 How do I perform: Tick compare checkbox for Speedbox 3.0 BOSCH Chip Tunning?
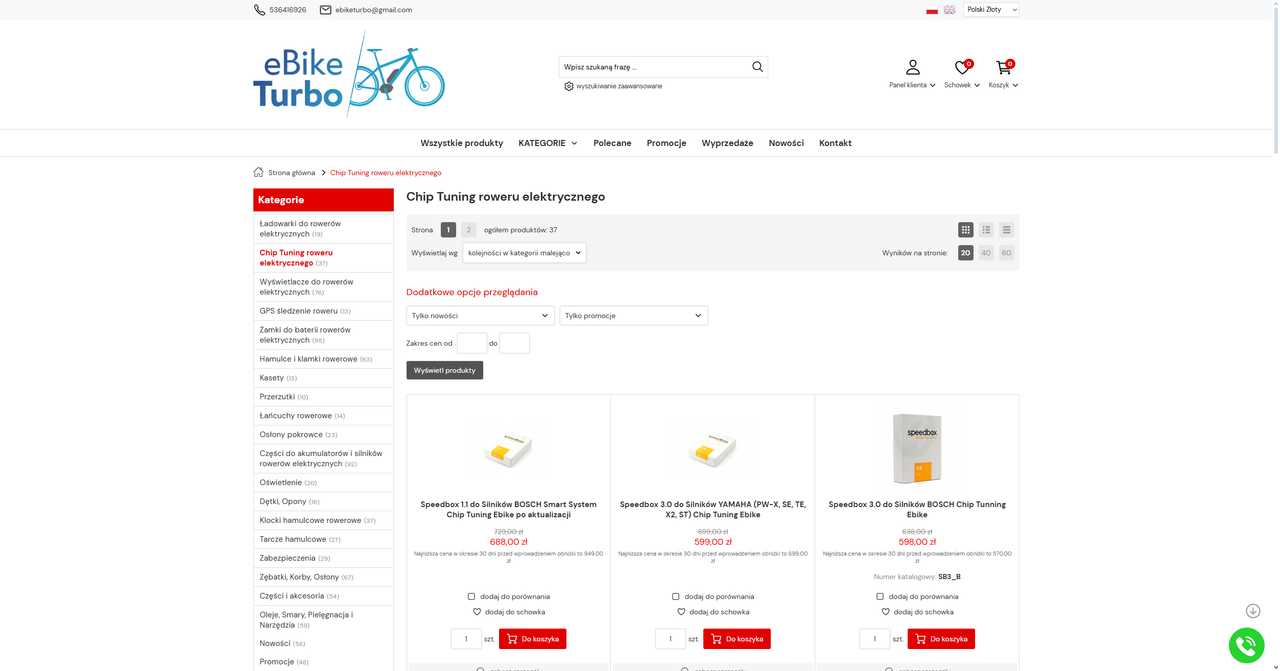click(x=880, y=597)
